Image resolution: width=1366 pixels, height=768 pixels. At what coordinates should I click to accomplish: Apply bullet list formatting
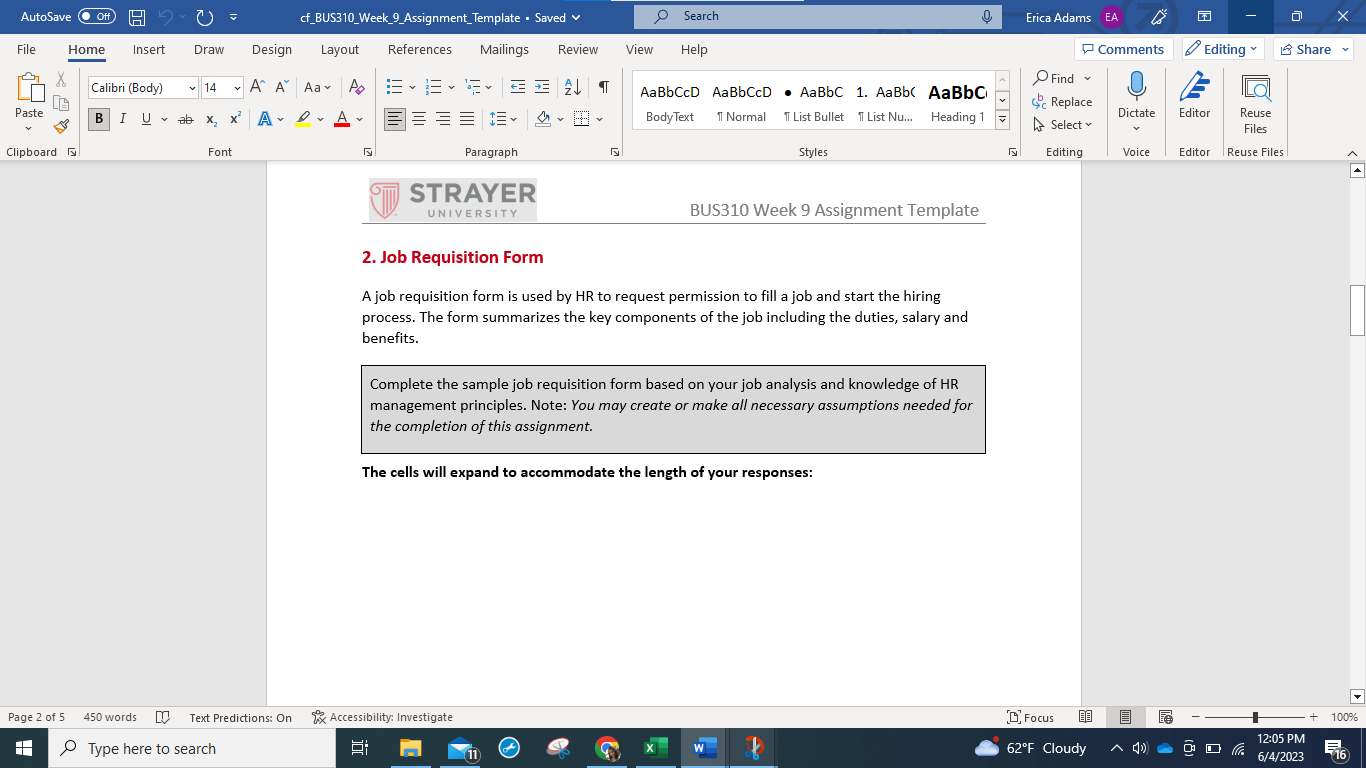tap(394, 87)
